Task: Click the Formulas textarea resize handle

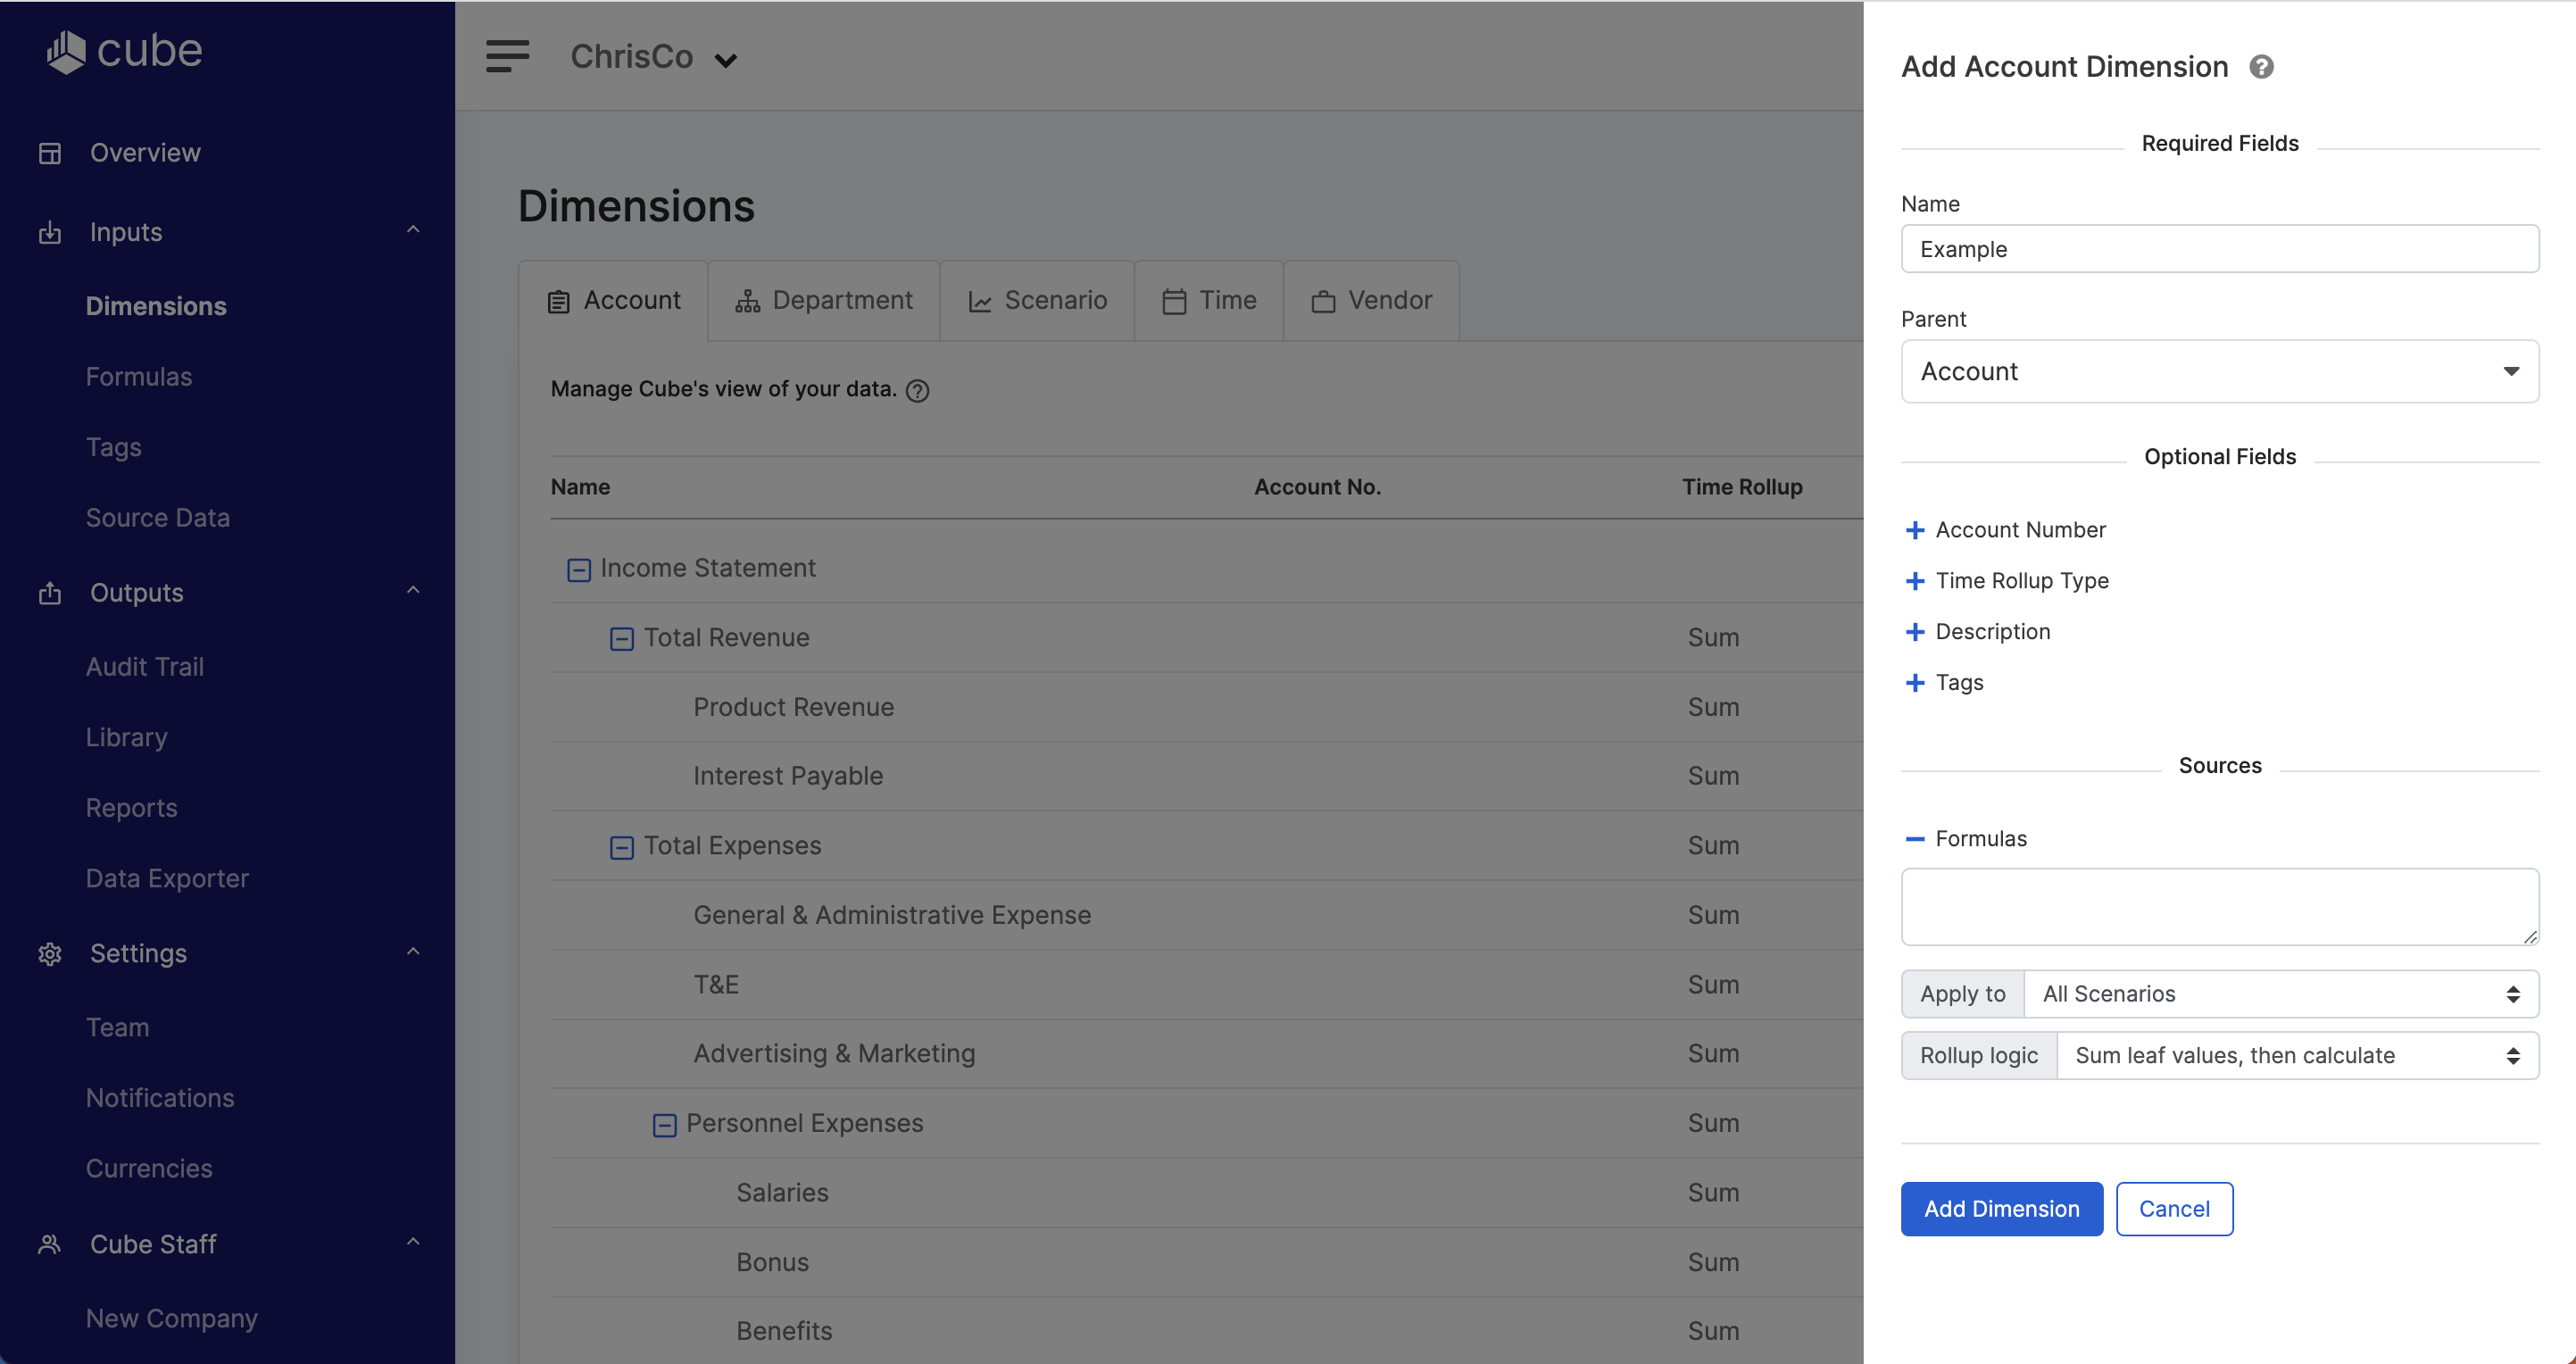Action: point(2530,937)
